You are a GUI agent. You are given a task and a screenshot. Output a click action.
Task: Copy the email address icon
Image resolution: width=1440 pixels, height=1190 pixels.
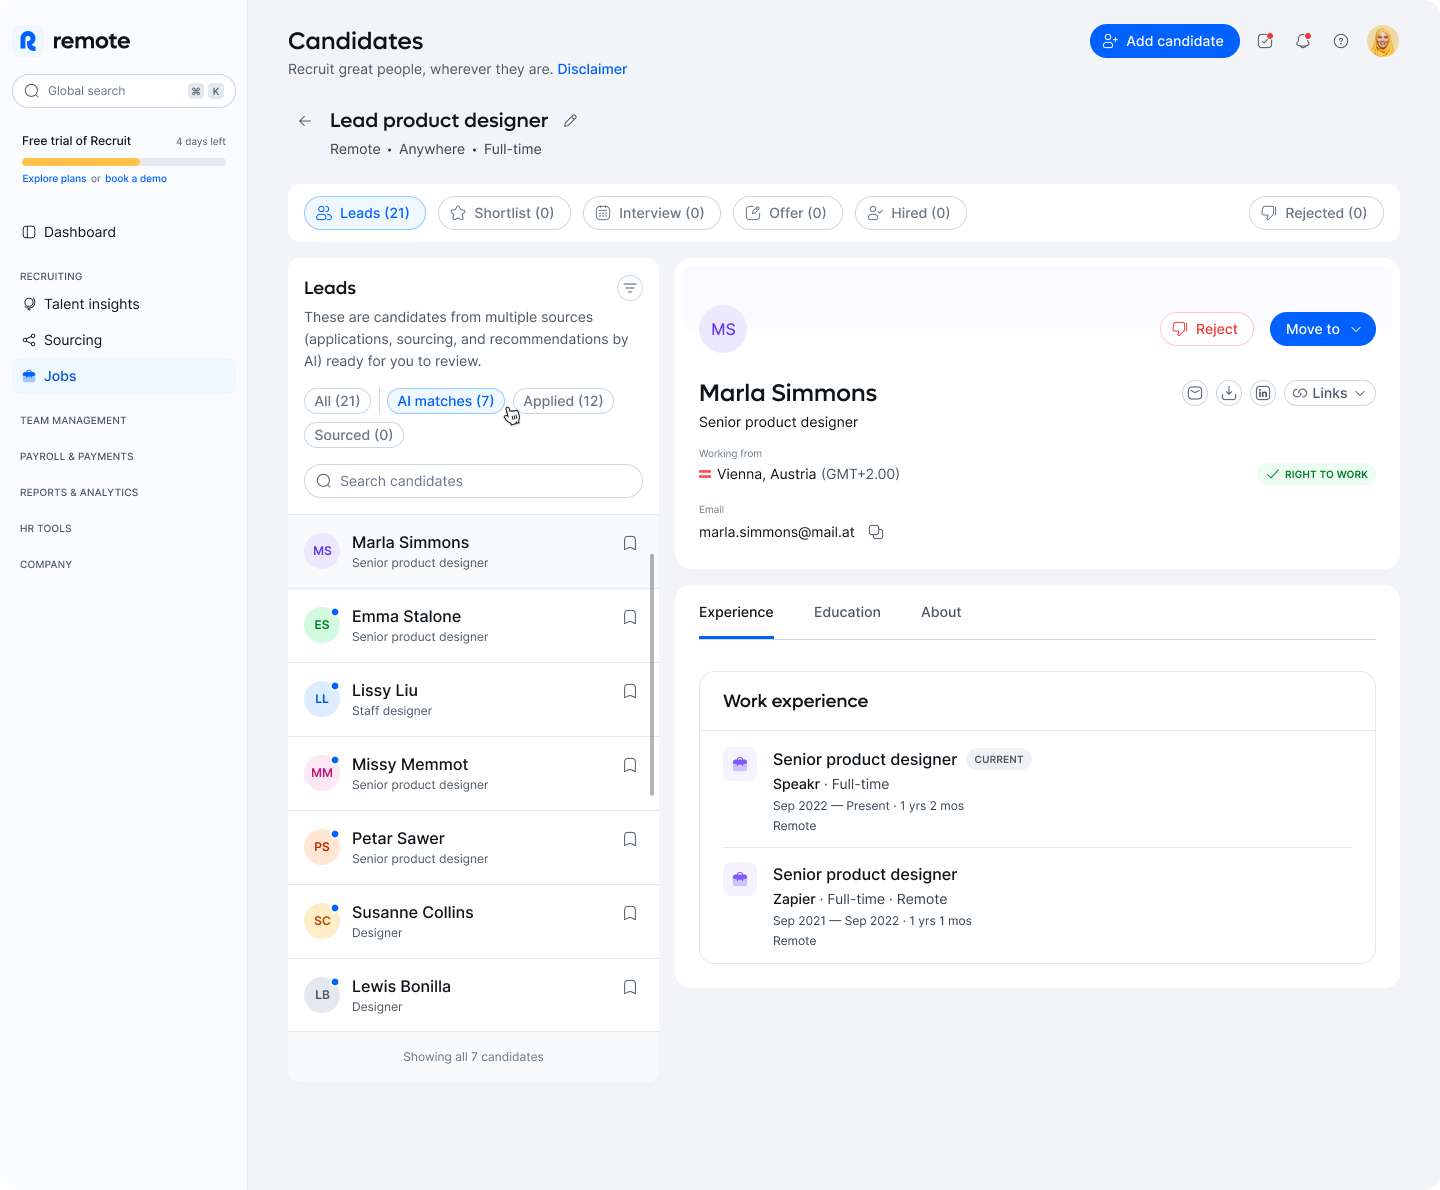876,532
